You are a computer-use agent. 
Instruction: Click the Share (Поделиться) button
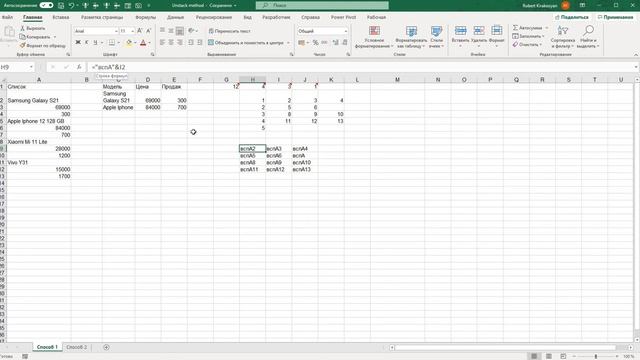[x=571, y=17]
